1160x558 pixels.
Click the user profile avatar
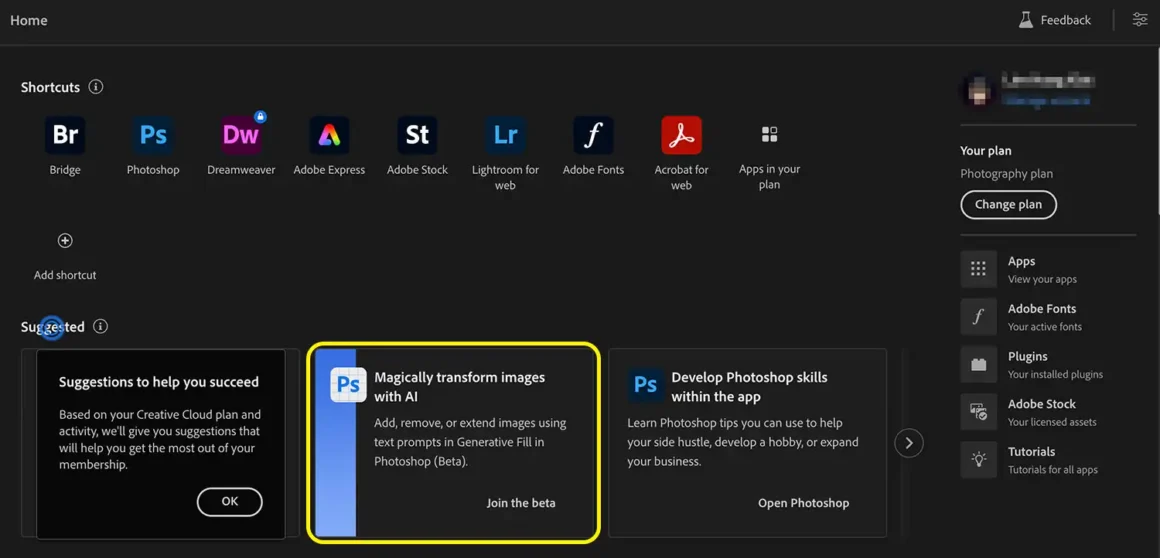(x=977, y=90)
